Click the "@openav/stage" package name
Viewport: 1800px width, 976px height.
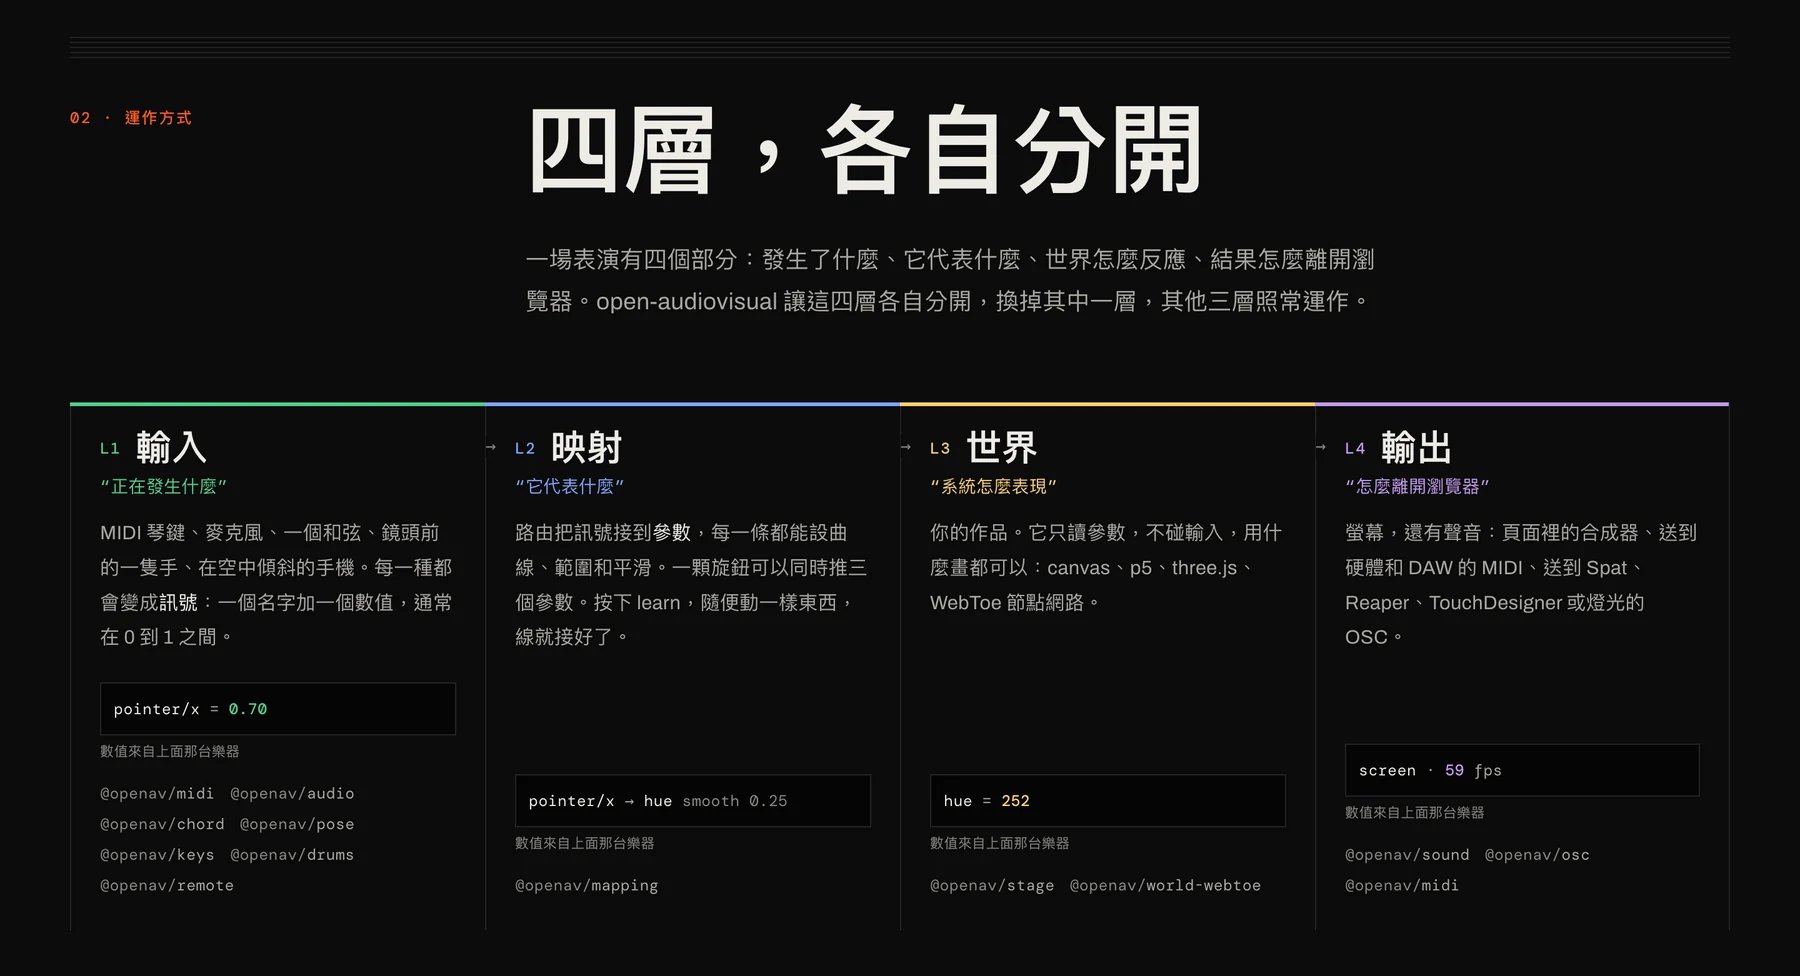click(992, 885)
